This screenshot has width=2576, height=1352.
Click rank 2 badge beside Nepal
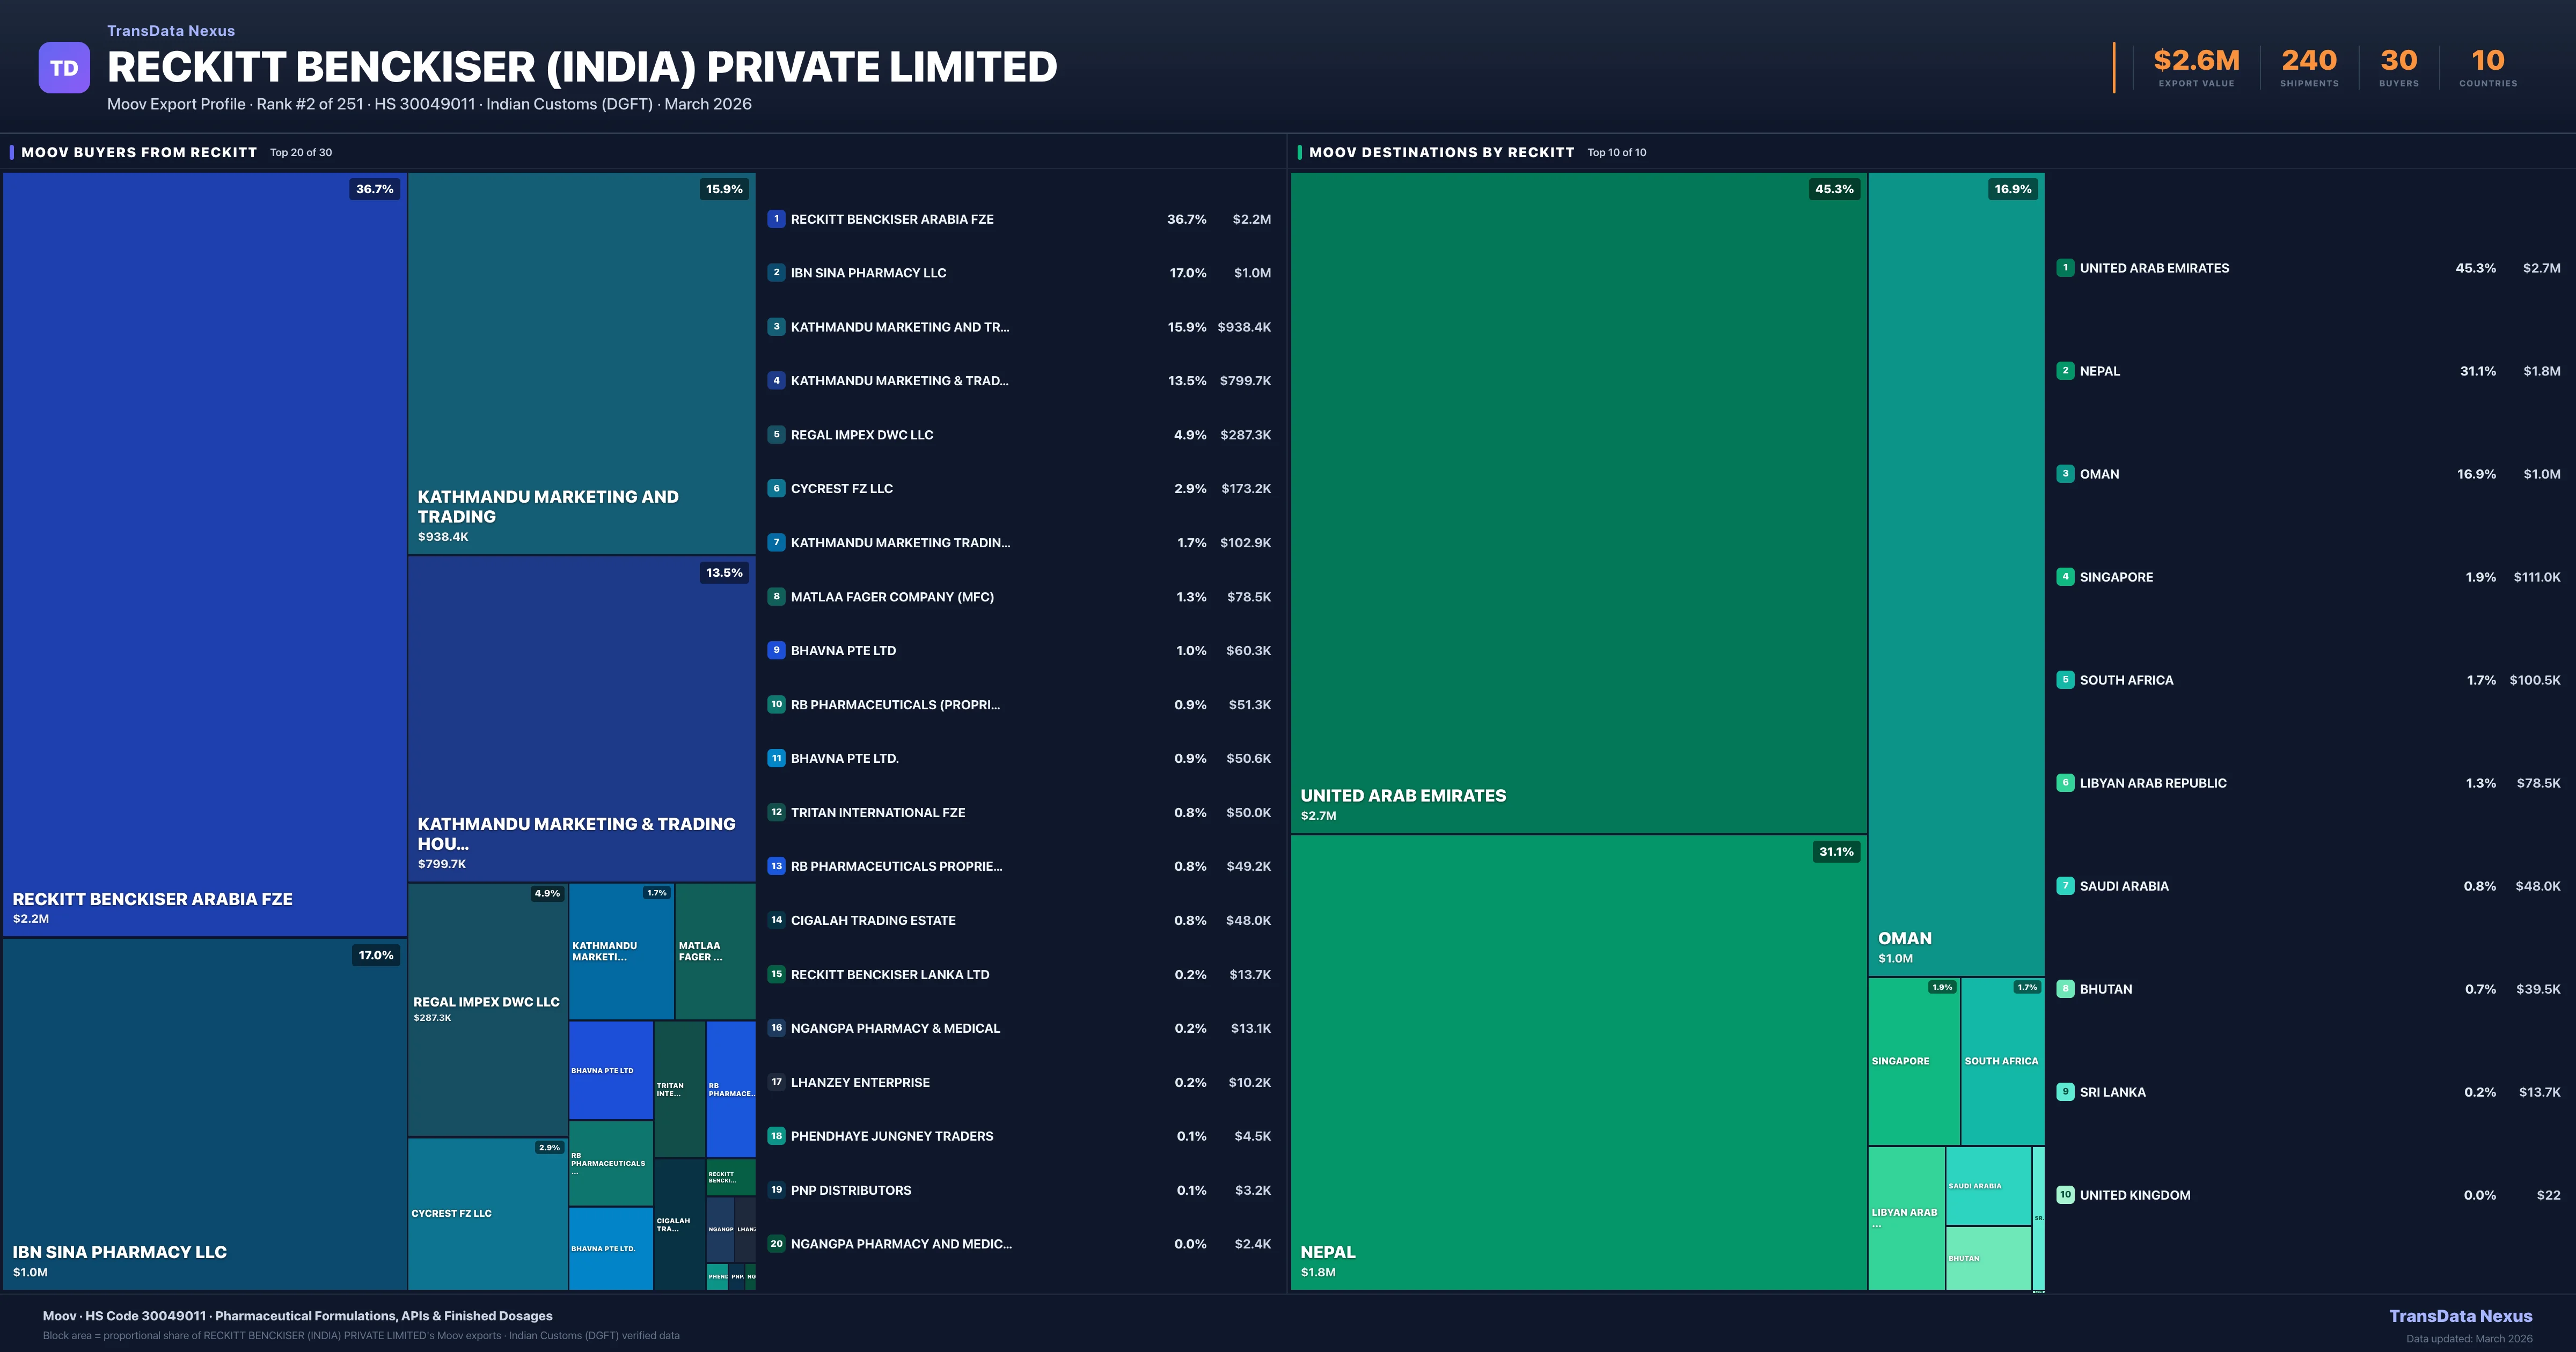[2065, 371]
